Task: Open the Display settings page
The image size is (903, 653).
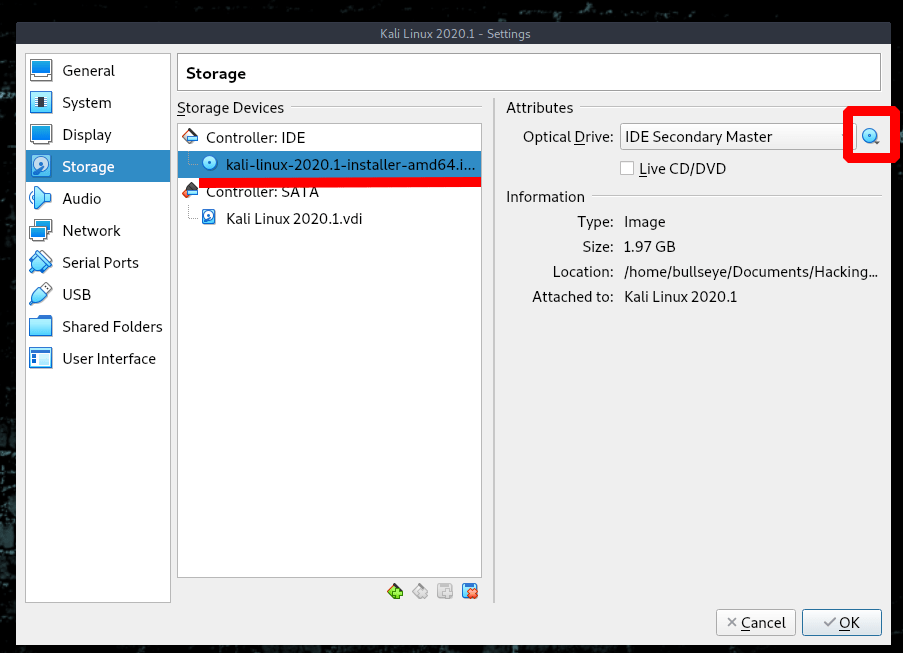Action: (x=98, y=135)
